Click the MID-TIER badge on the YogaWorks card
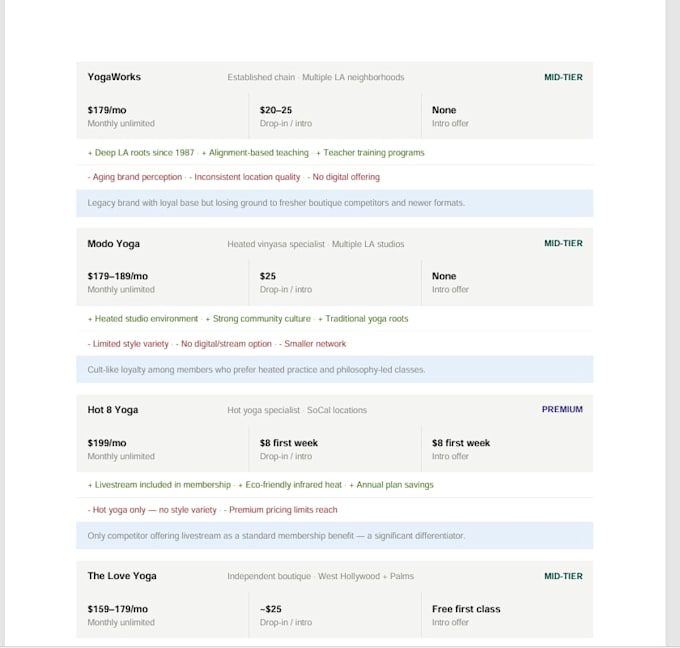The width and height of the screenshot is (680, 648). pyautogui.click(x=563, y=77)
